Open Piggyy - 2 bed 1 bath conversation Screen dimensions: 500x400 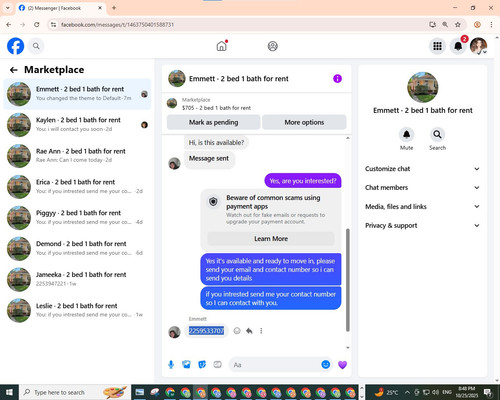77,218
